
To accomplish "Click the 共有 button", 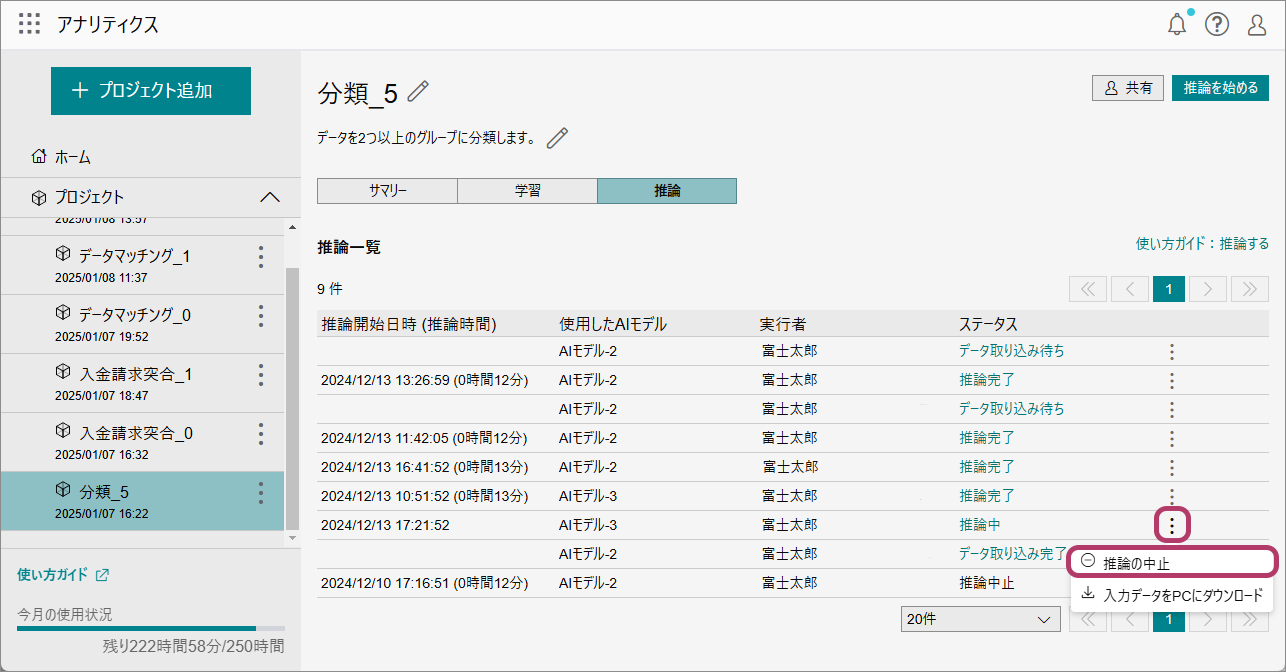I will pyautogui.click(x=1128, y=88).
